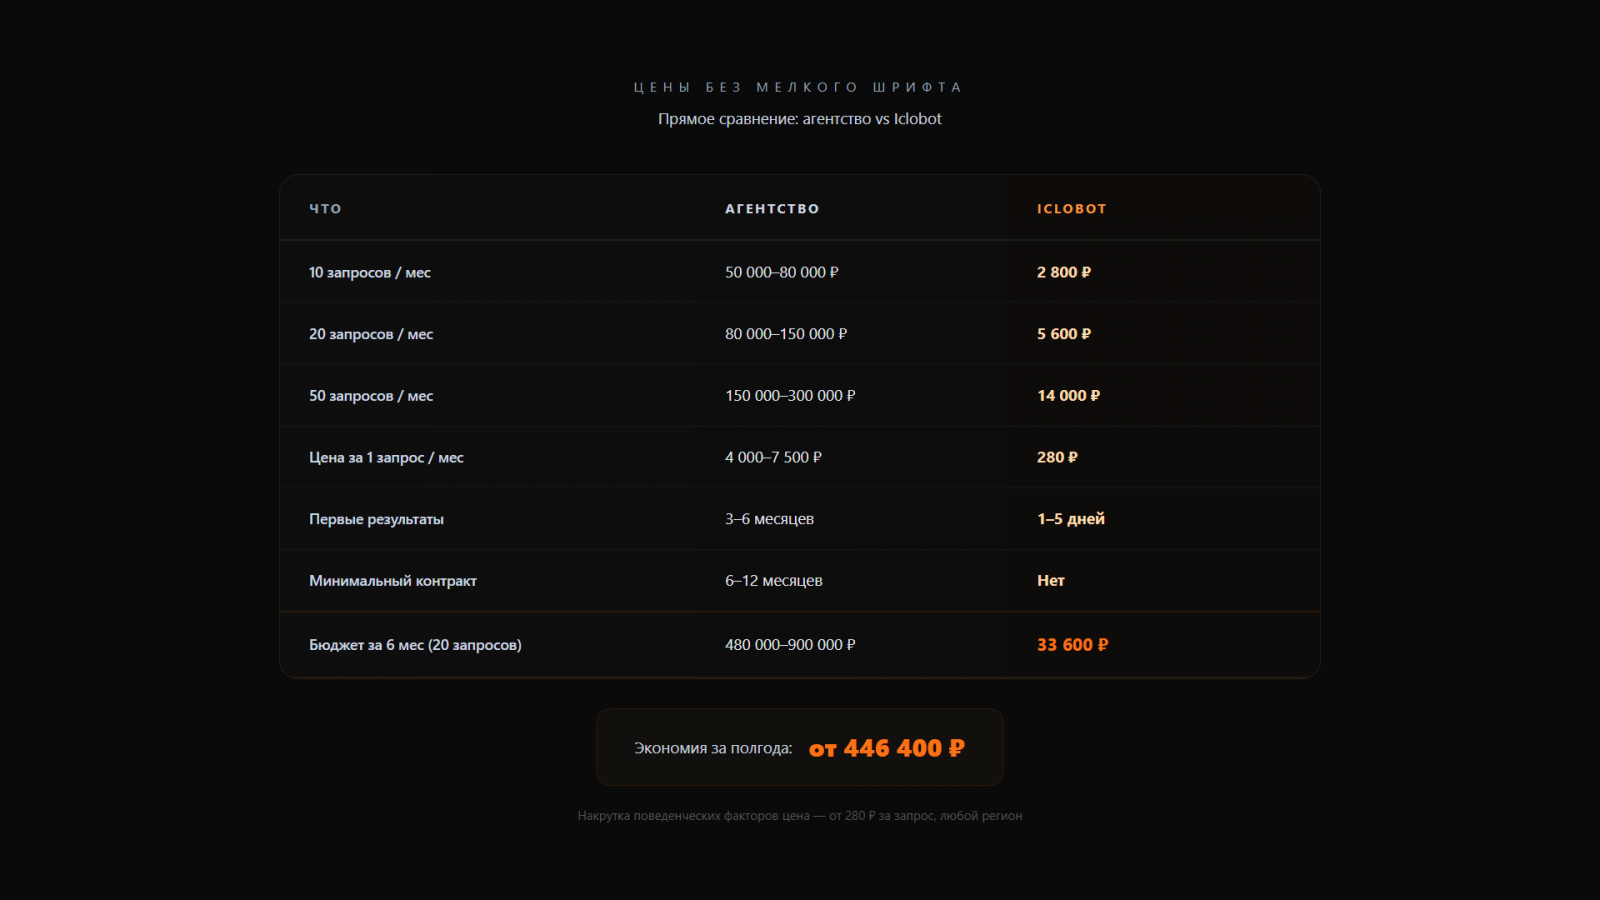The image size is (1600, 900).
Task: Select row label '10 запросов / мес'
Action: [370, 273]
